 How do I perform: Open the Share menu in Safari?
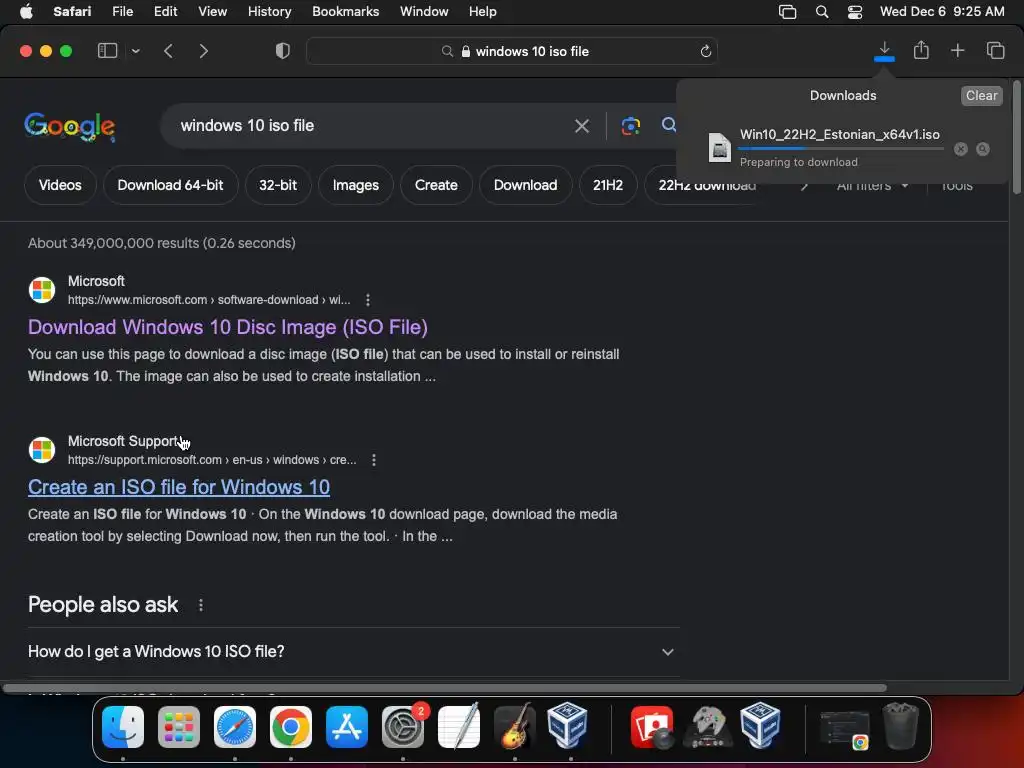pyautogui.click(x=921, y=50)
